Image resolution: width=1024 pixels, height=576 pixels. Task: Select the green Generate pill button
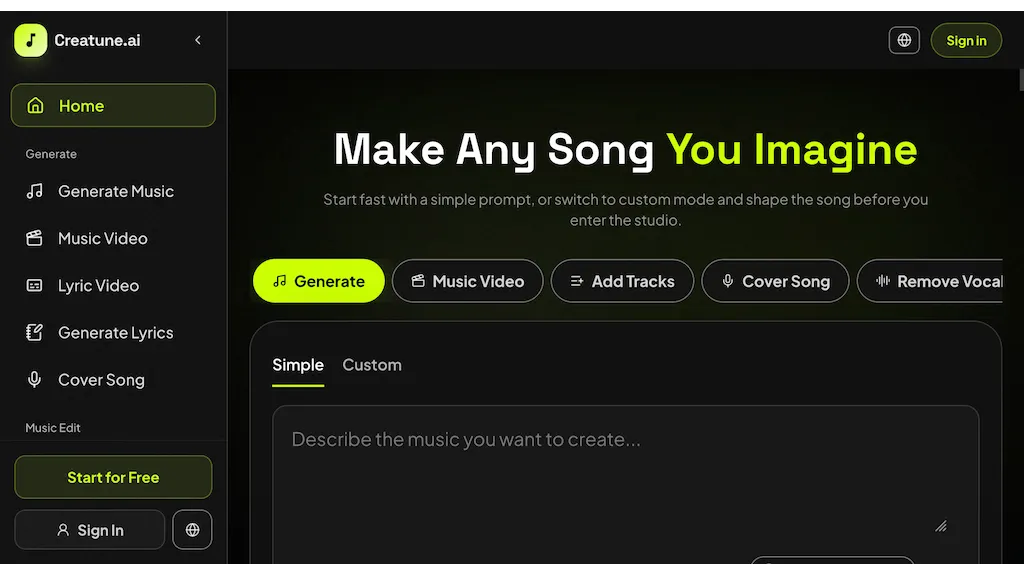coord(319,281)
